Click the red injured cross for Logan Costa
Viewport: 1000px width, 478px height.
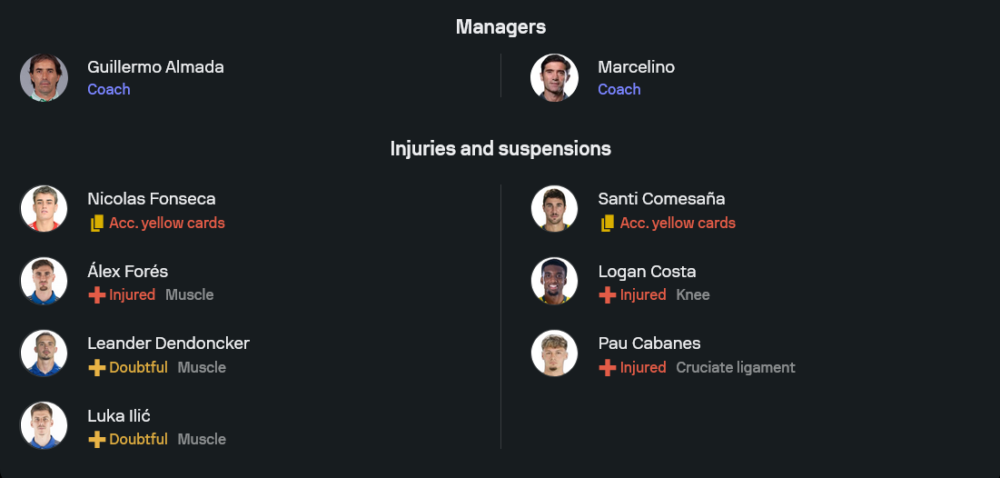[x=607, y=295]
